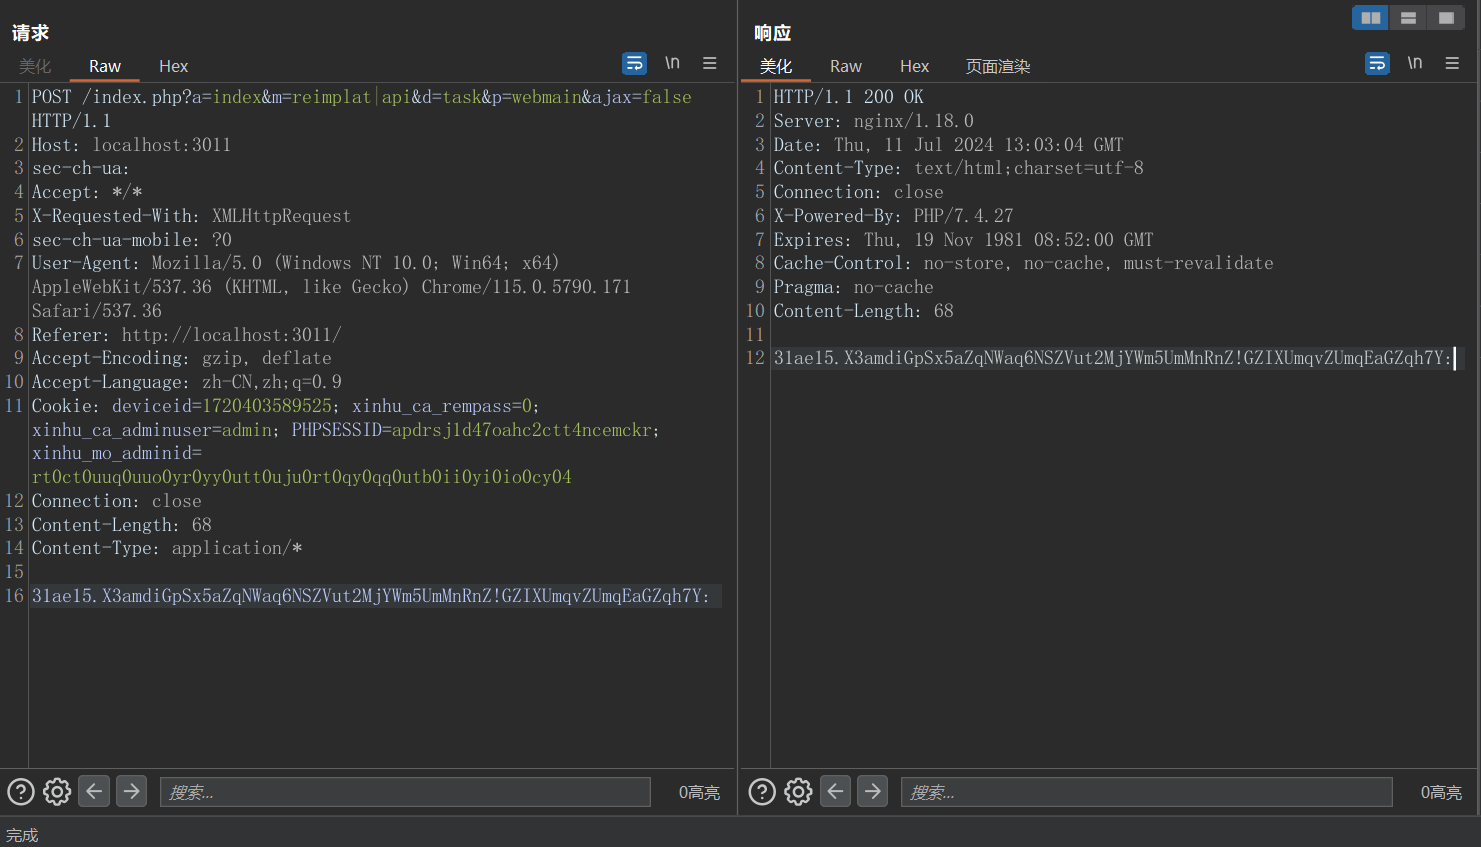Click the Server: nginx/1.18.0 header
The width and height of the screenshot is (1481, 847).
point(873,121)
